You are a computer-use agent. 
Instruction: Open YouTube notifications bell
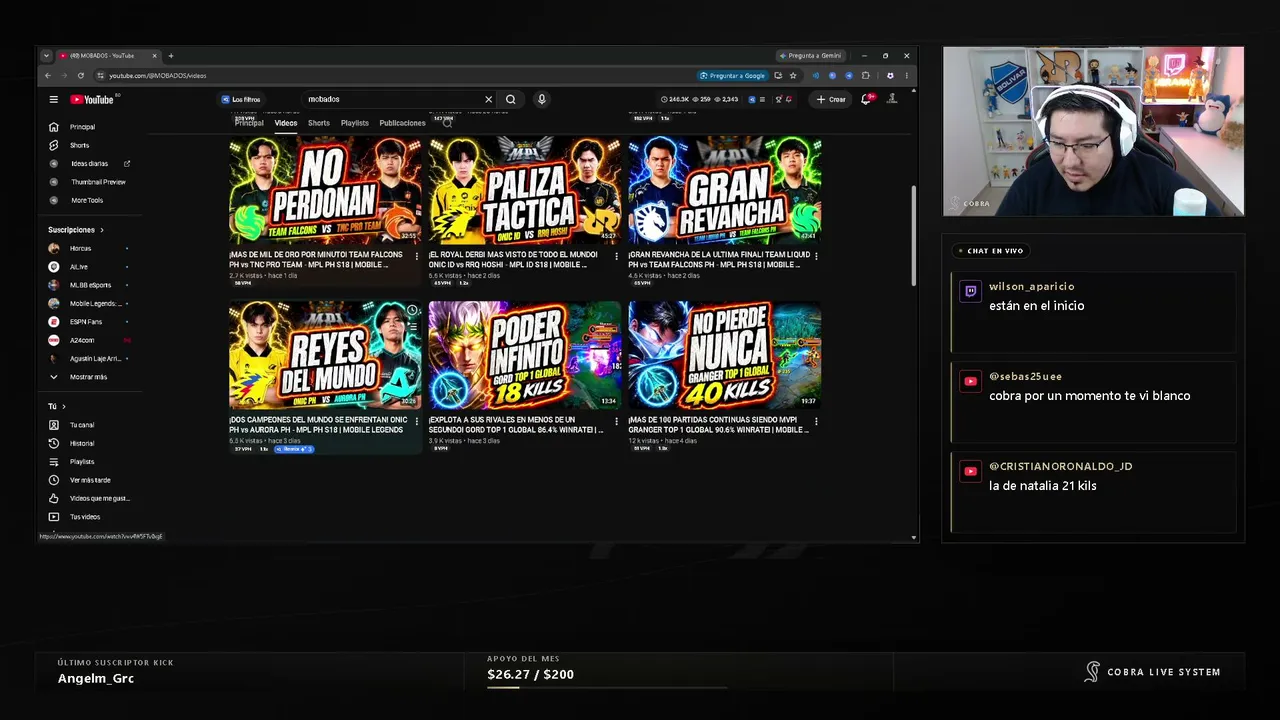click(866, 99)
